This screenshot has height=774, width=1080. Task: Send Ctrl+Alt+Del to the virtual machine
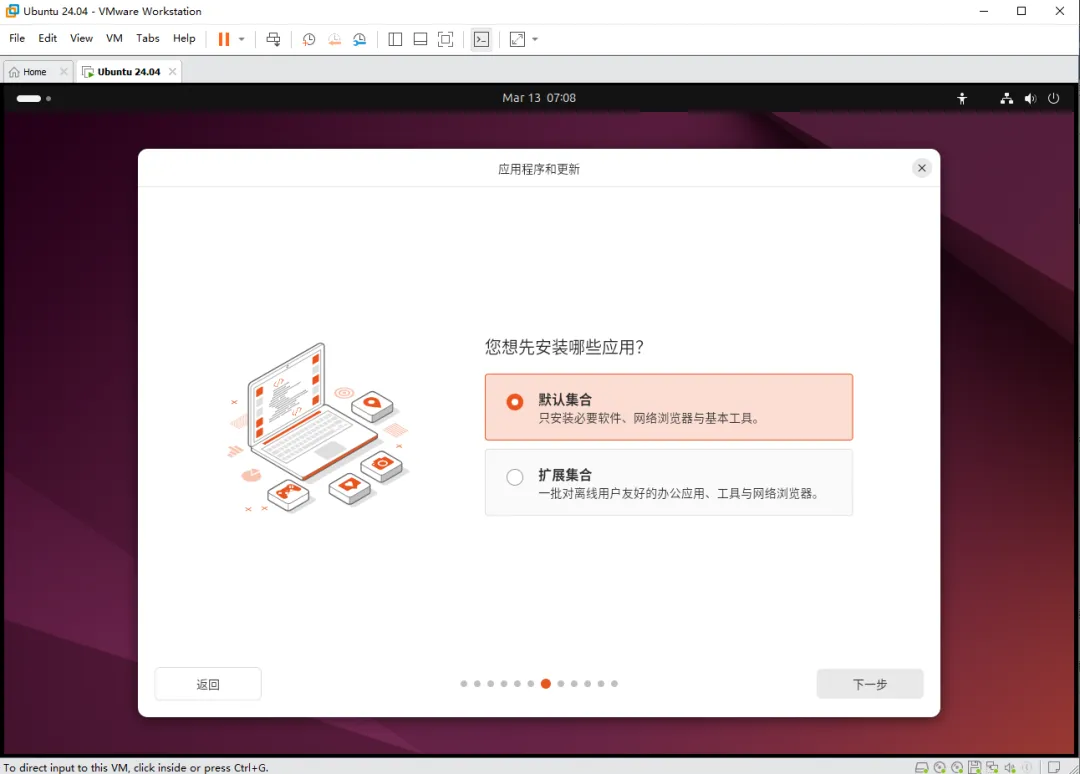click(x=273, y=39)
